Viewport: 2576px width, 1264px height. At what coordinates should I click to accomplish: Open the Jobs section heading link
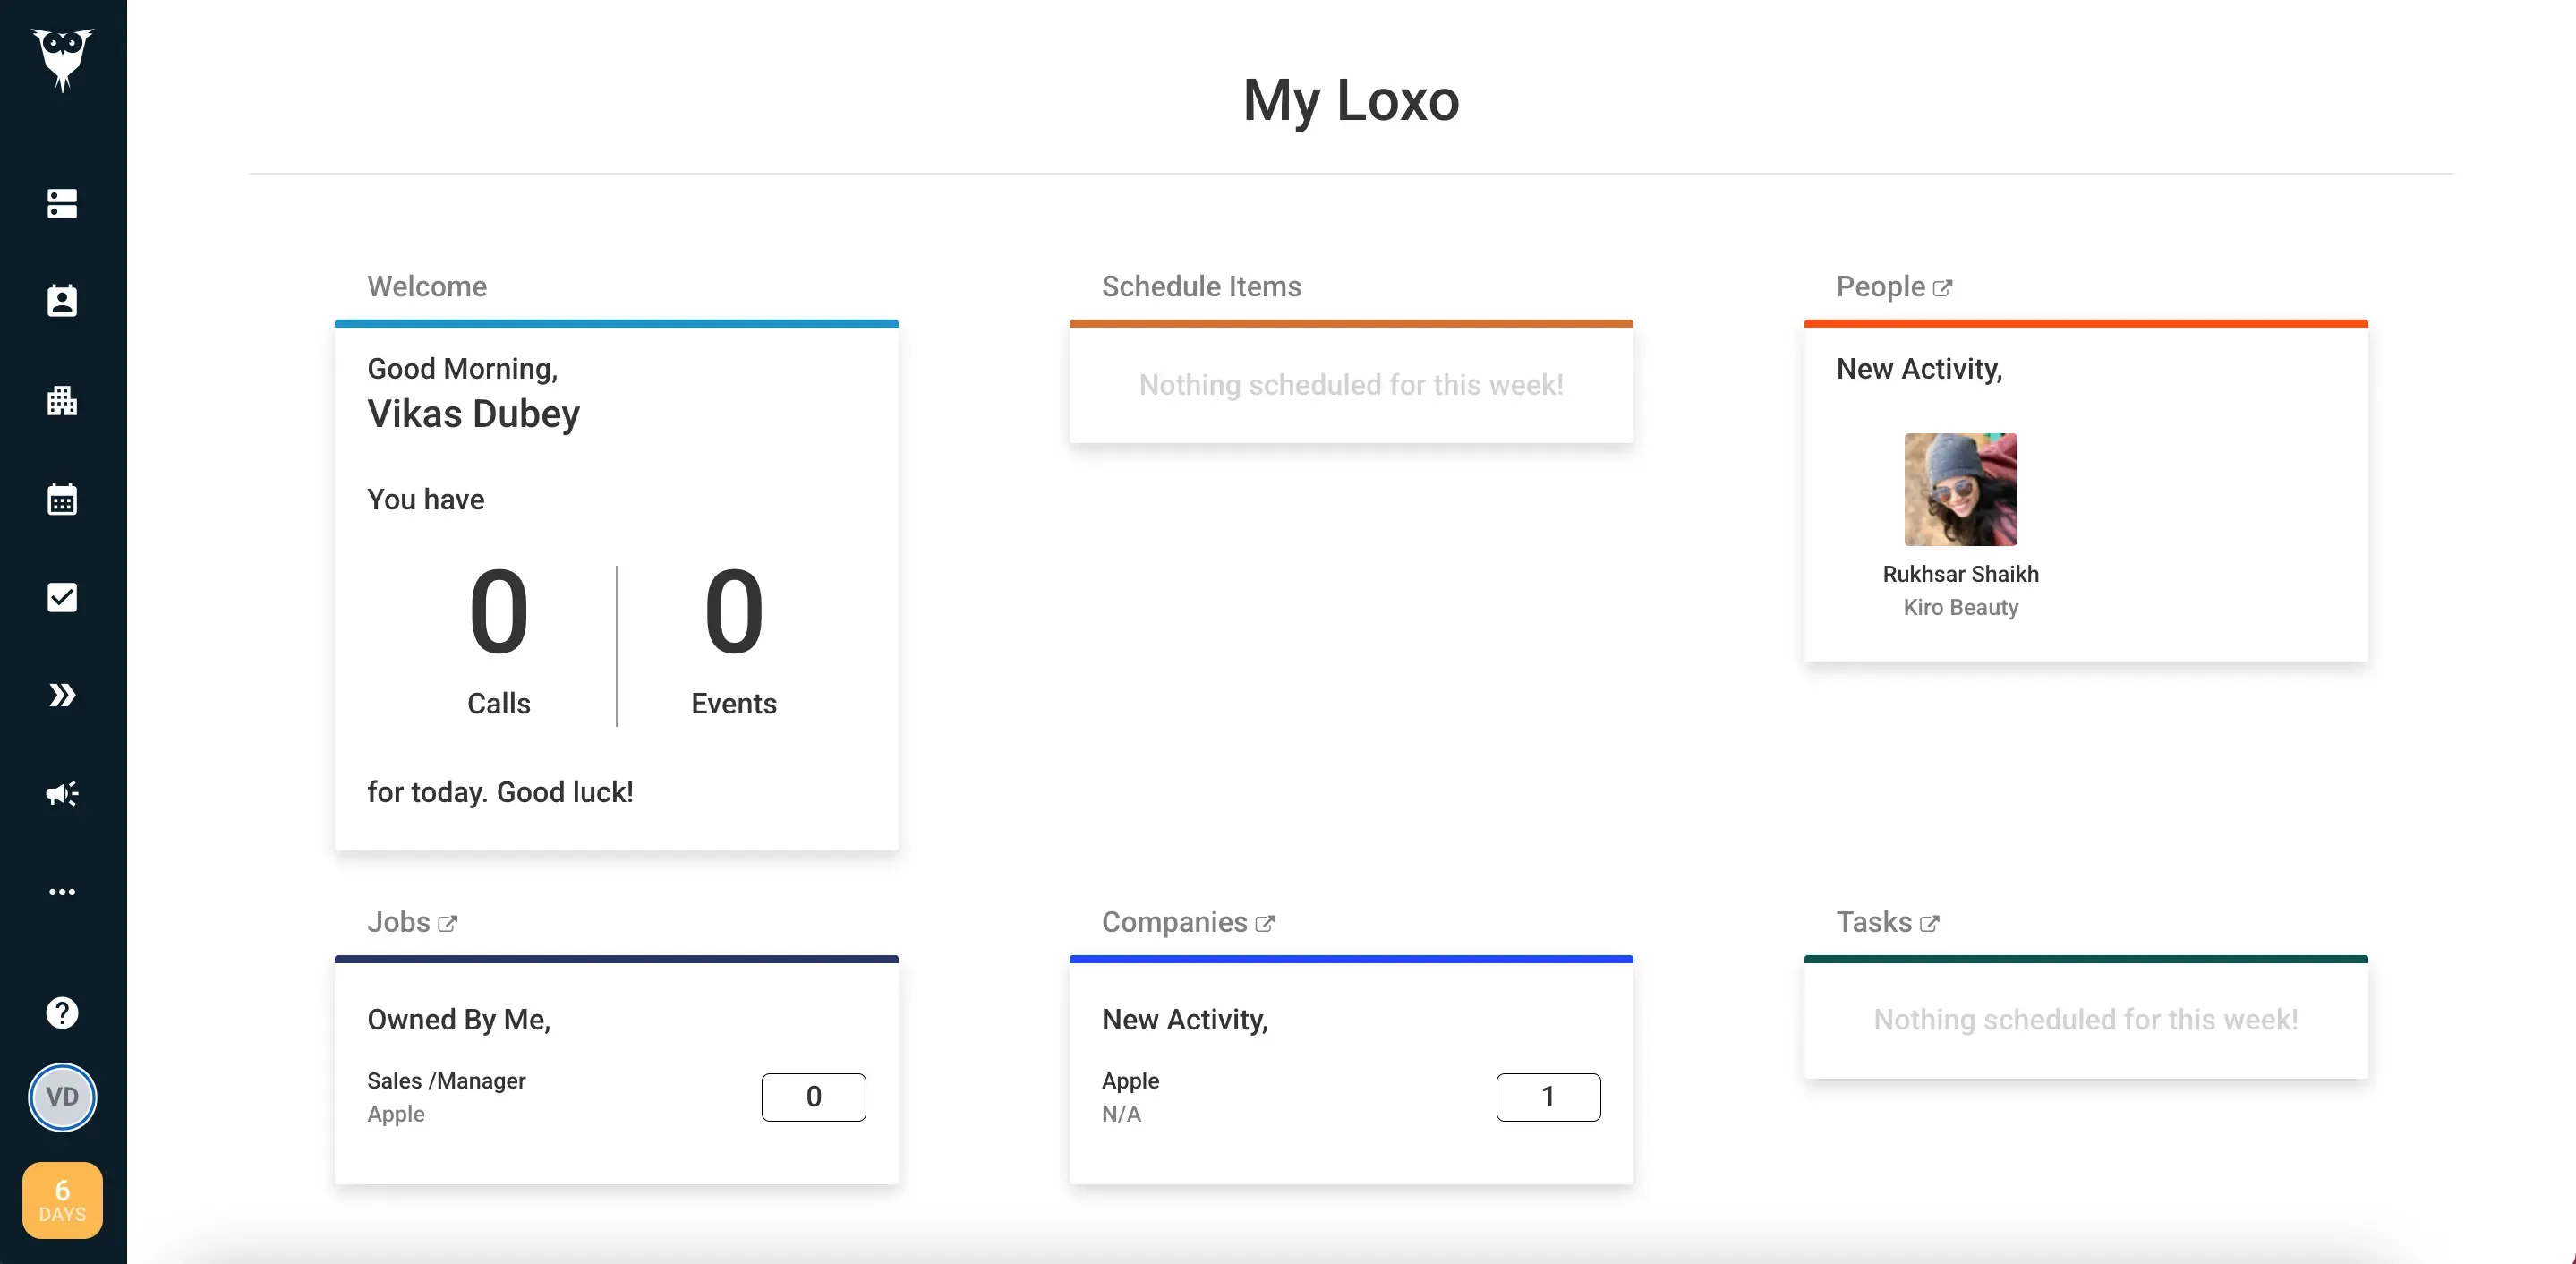tap(398, 922)
